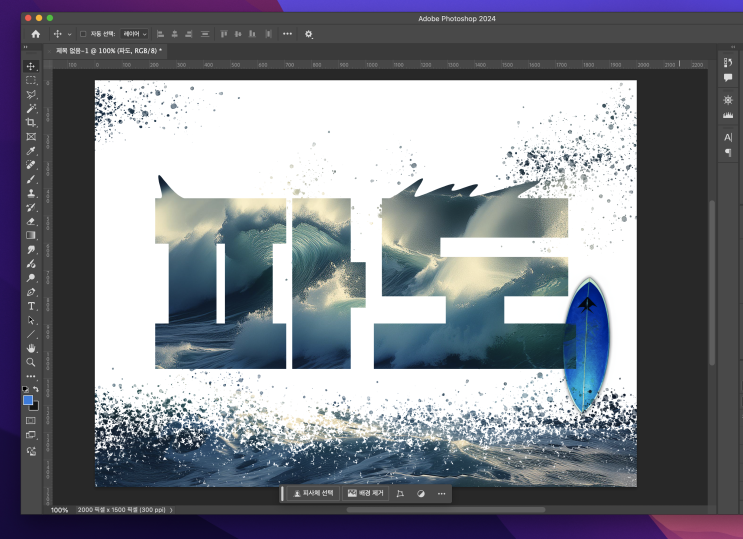Click the generate image icon below screen mode
Screen dimensions: 743x539
coord(31,451)
